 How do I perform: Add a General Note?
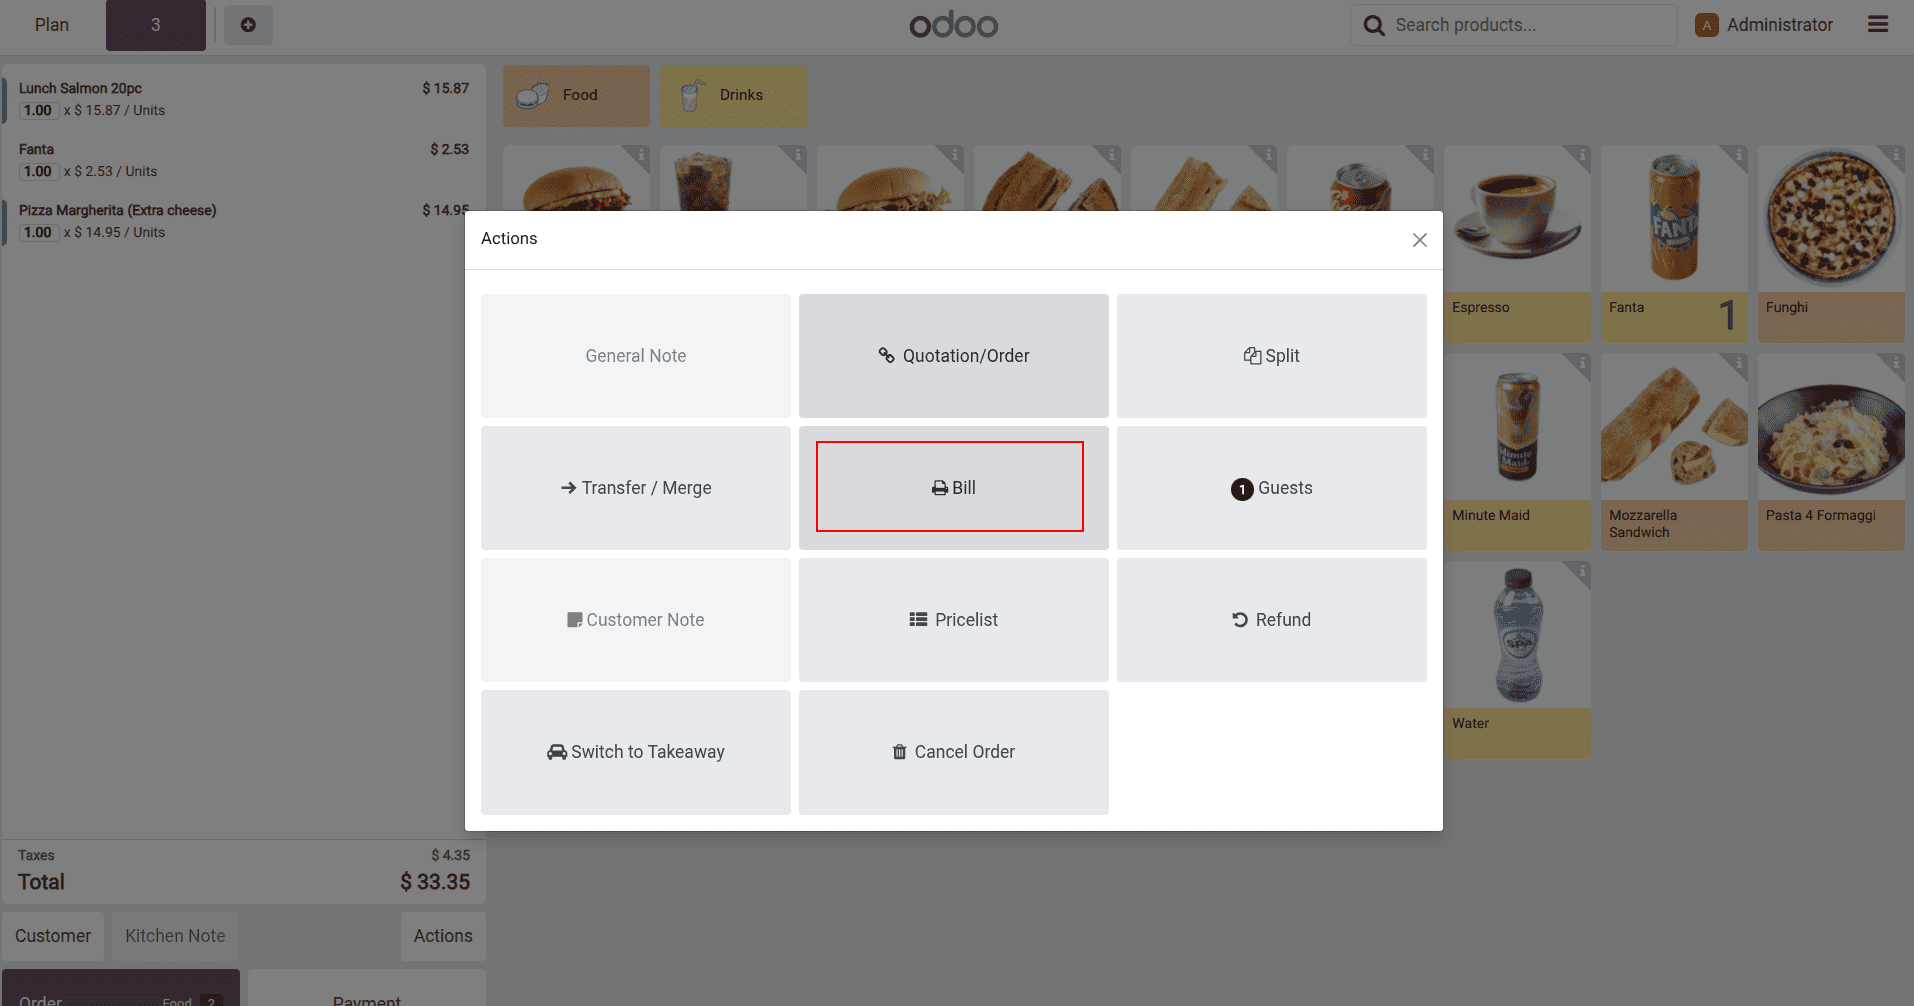click(x=635, y=356)
